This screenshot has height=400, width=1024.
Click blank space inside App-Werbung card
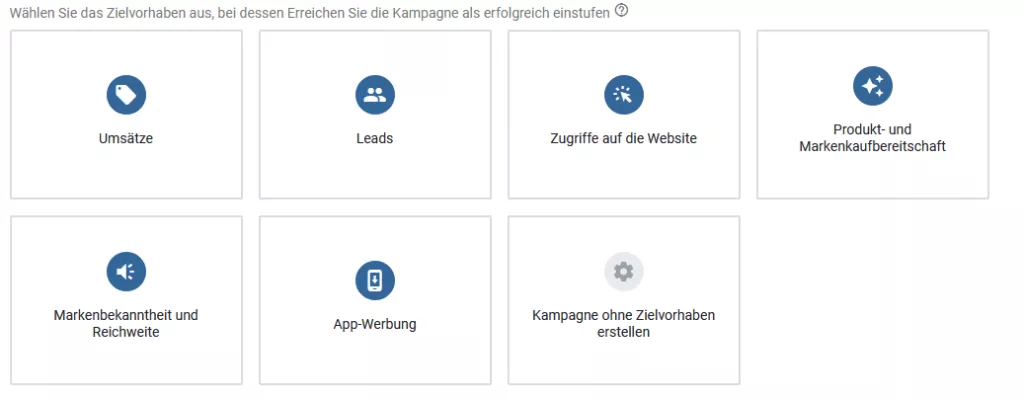(375, 359)
